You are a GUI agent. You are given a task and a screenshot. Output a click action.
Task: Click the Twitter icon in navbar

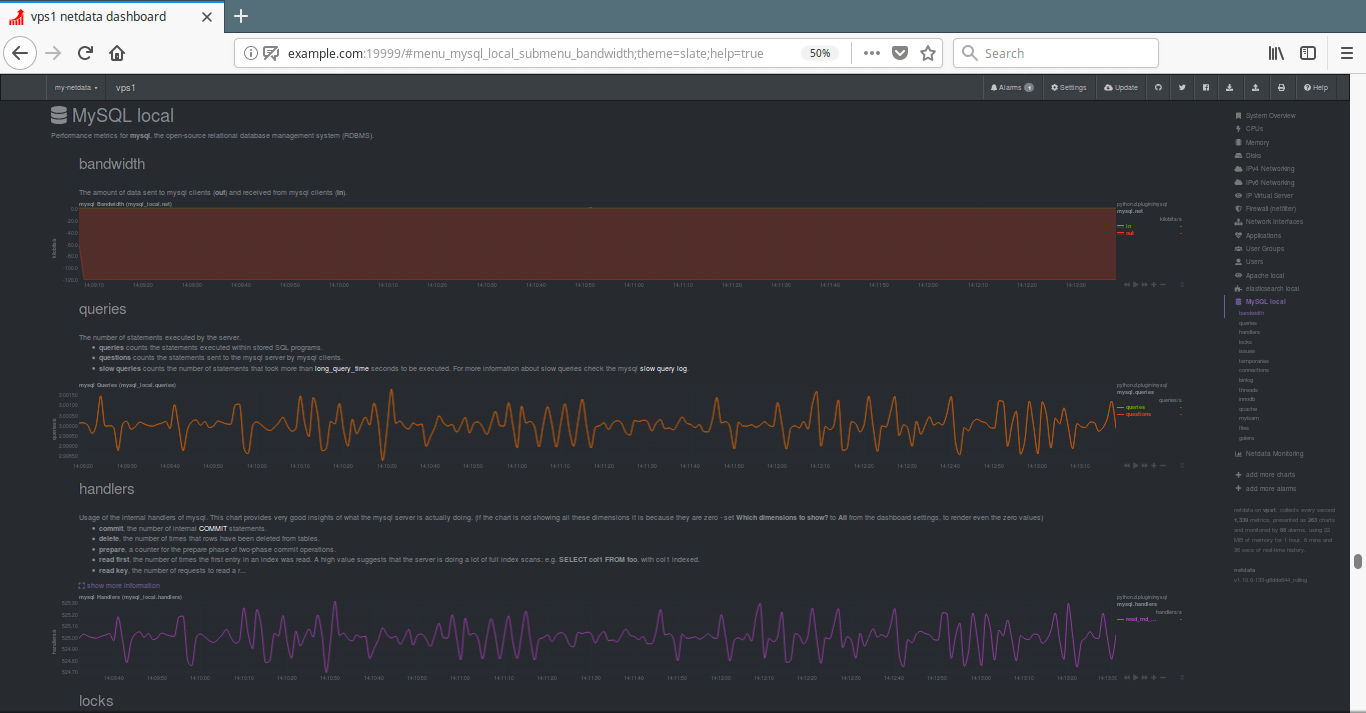pos(1182,88)
